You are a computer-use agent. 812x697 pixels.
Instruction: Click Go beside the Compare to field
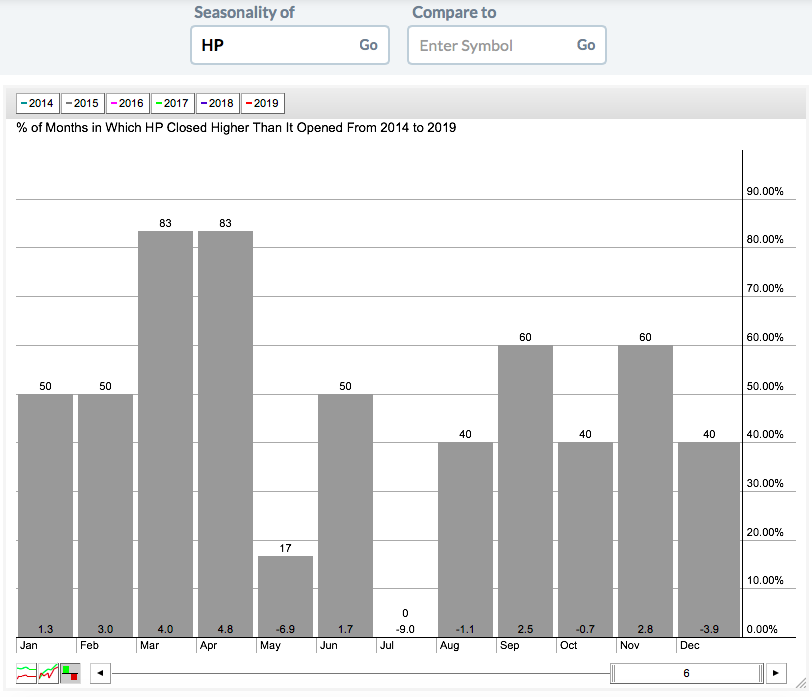coord(586,45)
